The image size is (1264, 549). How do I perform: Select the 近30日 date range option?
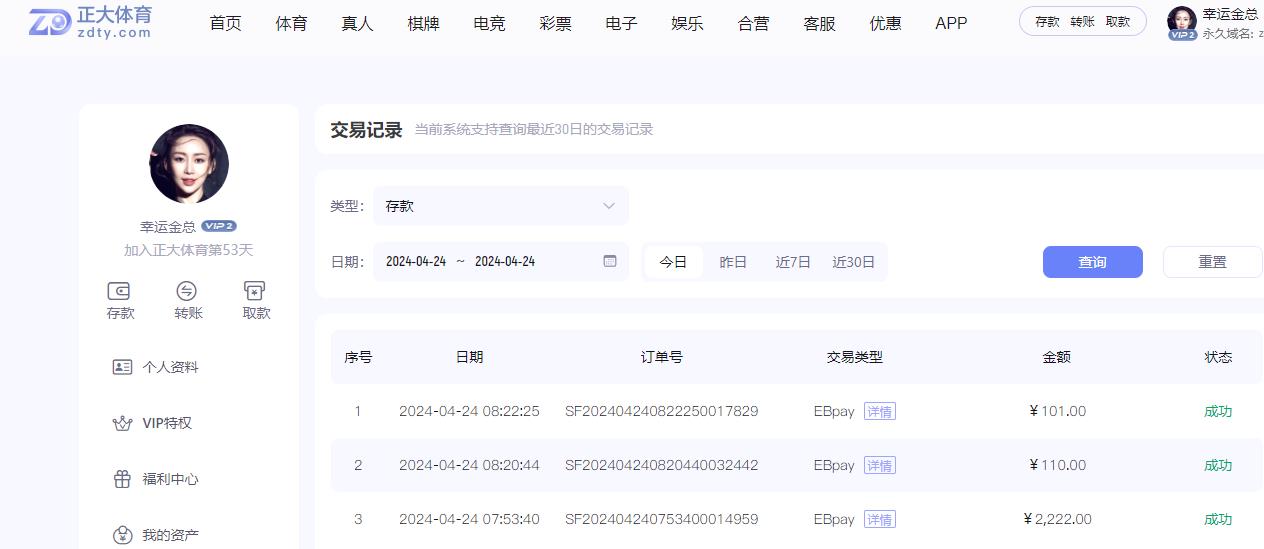pos(853,262)
